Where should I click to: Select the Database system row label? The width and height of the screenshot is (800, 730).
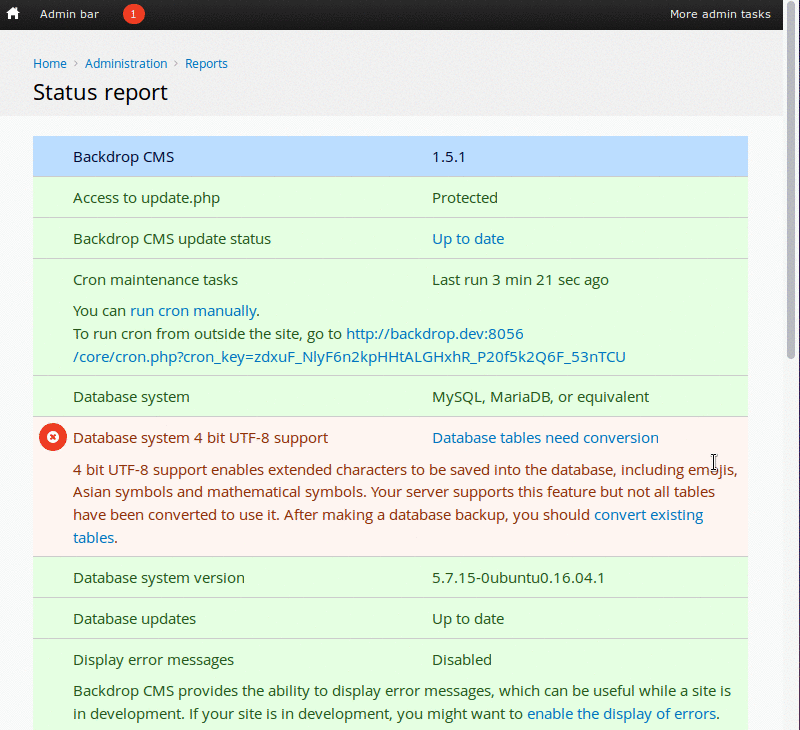(x=131, y=397)
